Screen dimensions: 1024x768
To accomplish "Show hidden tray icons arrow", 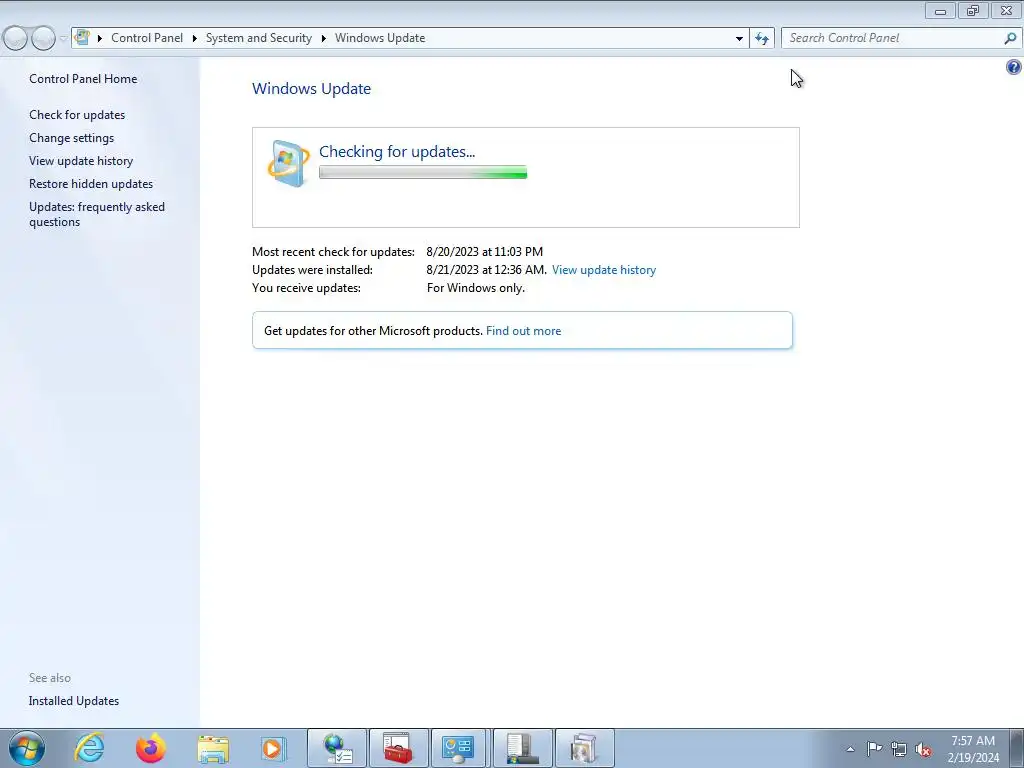I will pos(850,749).
